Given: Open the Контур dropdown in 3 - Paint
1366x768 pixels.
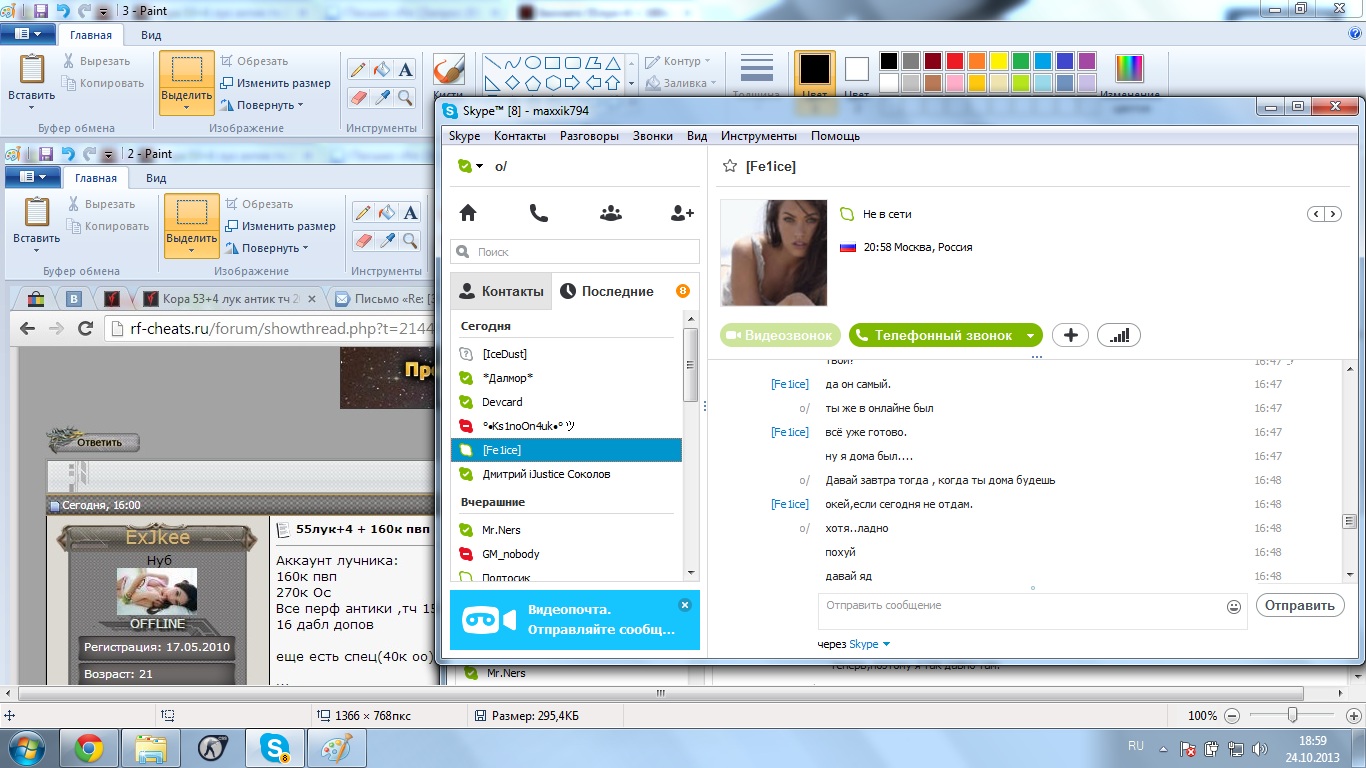Looking at the screenshot, I should point(678,61).
